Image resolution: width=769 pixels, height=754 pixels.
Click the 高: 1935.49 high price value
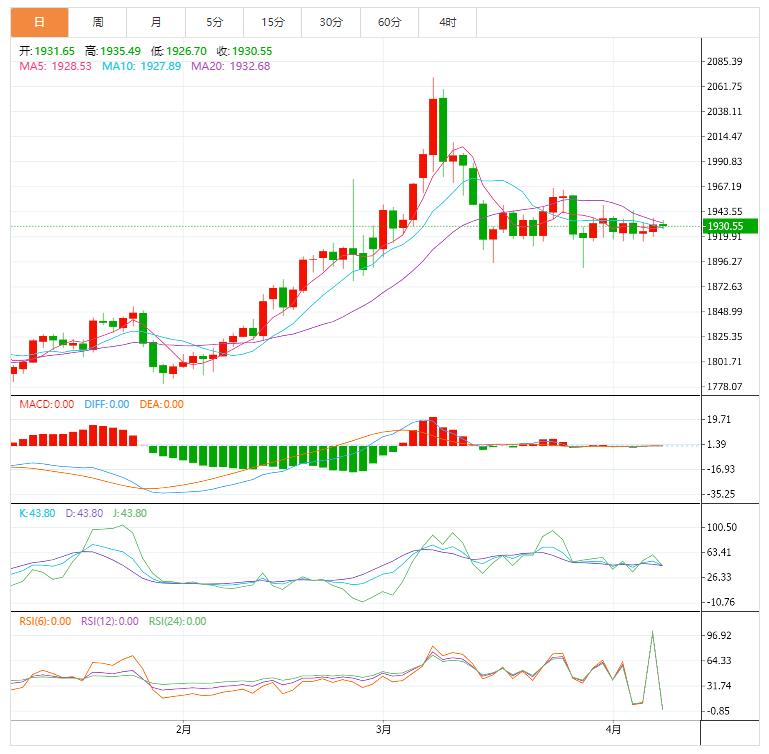point(113,51)
